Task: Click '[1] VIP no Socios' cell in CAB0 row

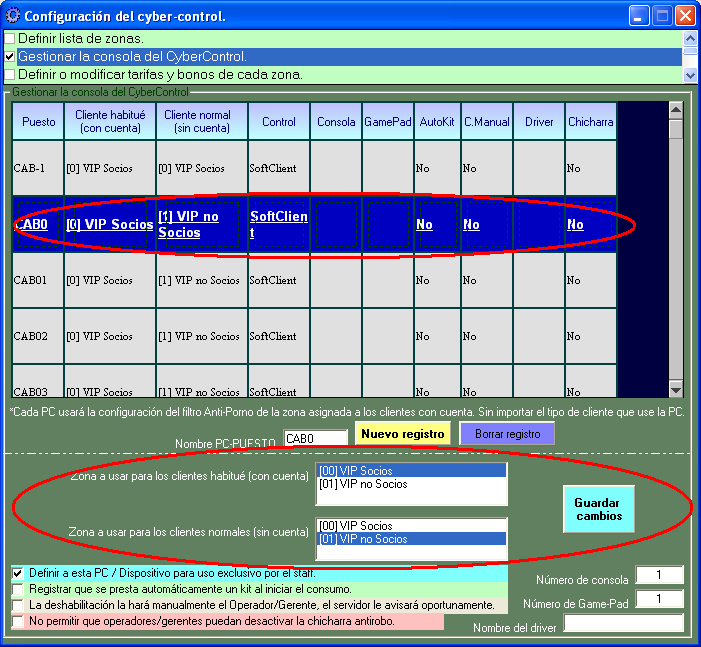Action: [202, 224]
